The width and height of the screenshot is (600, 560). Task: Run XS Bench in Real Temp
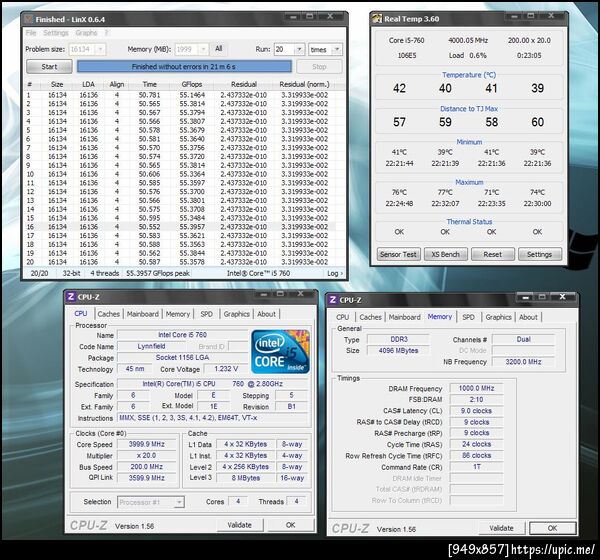tap(445, 254)
